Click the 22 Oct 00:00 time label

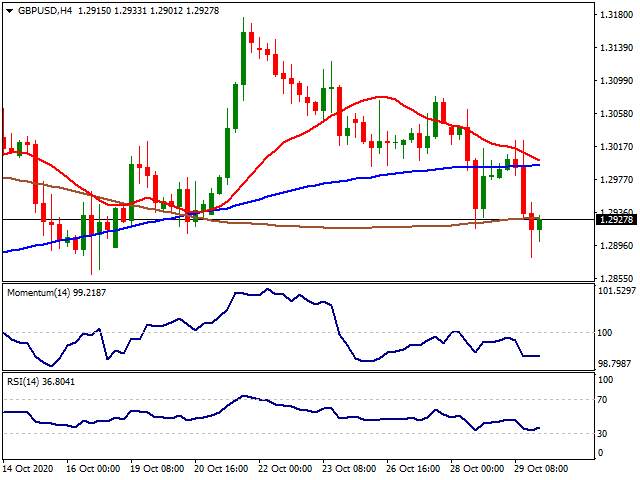[x=285, y=468]
